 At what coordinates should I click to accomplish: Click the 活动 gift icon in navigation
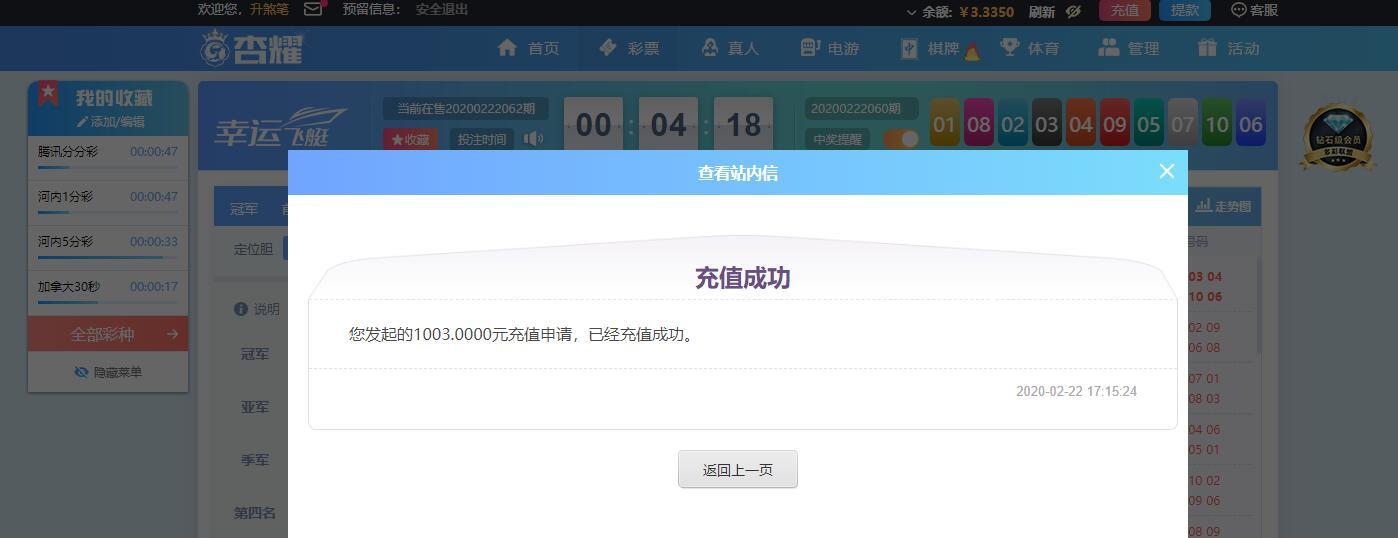coord(1207,48)
